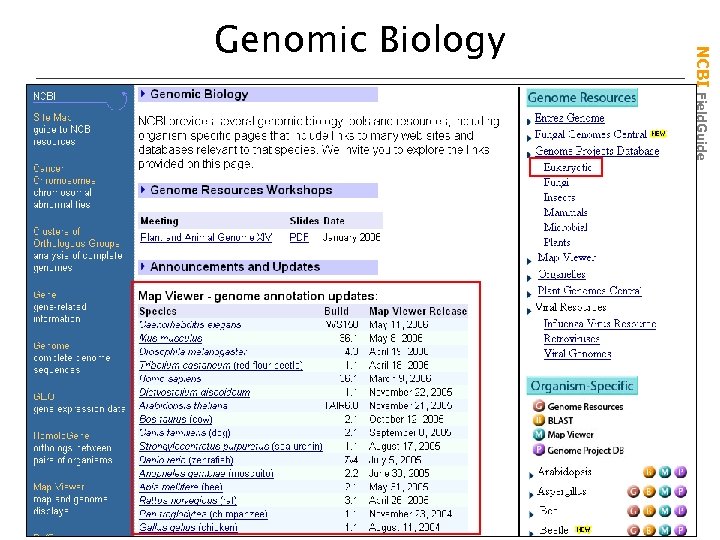Expand the Genomic Biology section triangle
Image resolution: width=720 pixels, height=540 pixels.
[x=143, y=94]
